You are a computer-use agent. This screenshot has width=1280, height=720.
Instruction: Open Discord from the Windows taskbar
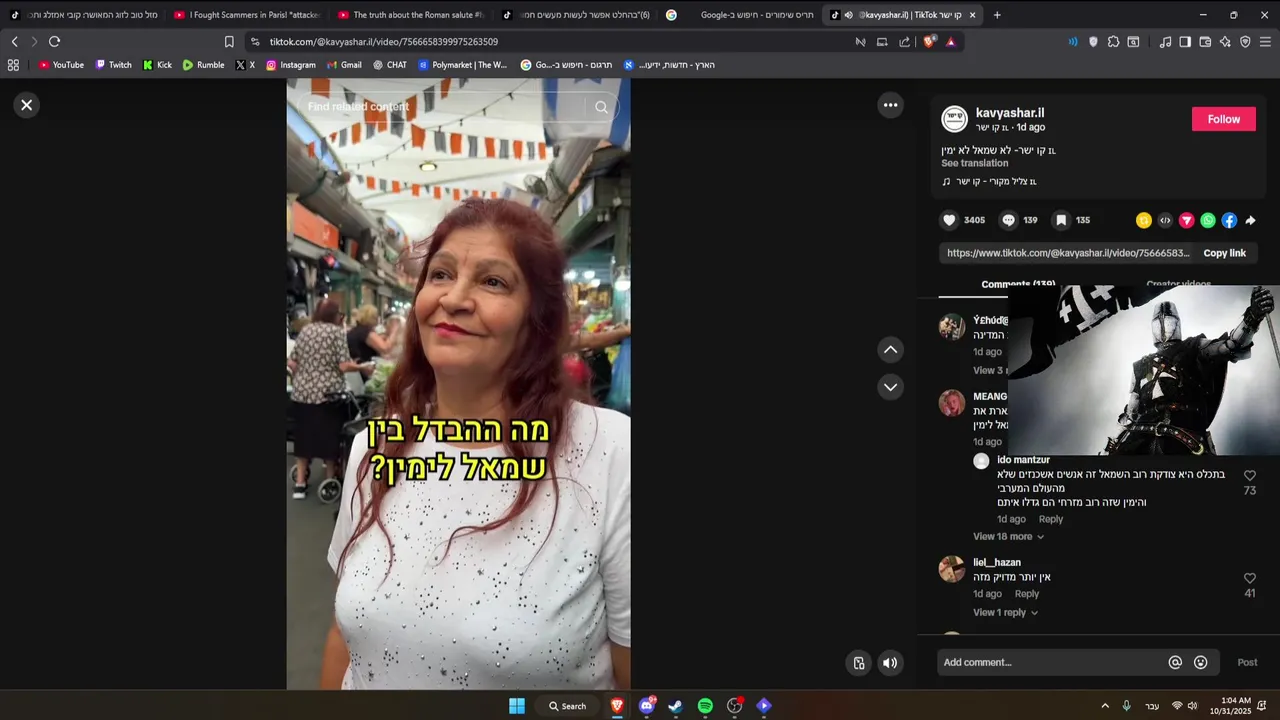(646, 706)
